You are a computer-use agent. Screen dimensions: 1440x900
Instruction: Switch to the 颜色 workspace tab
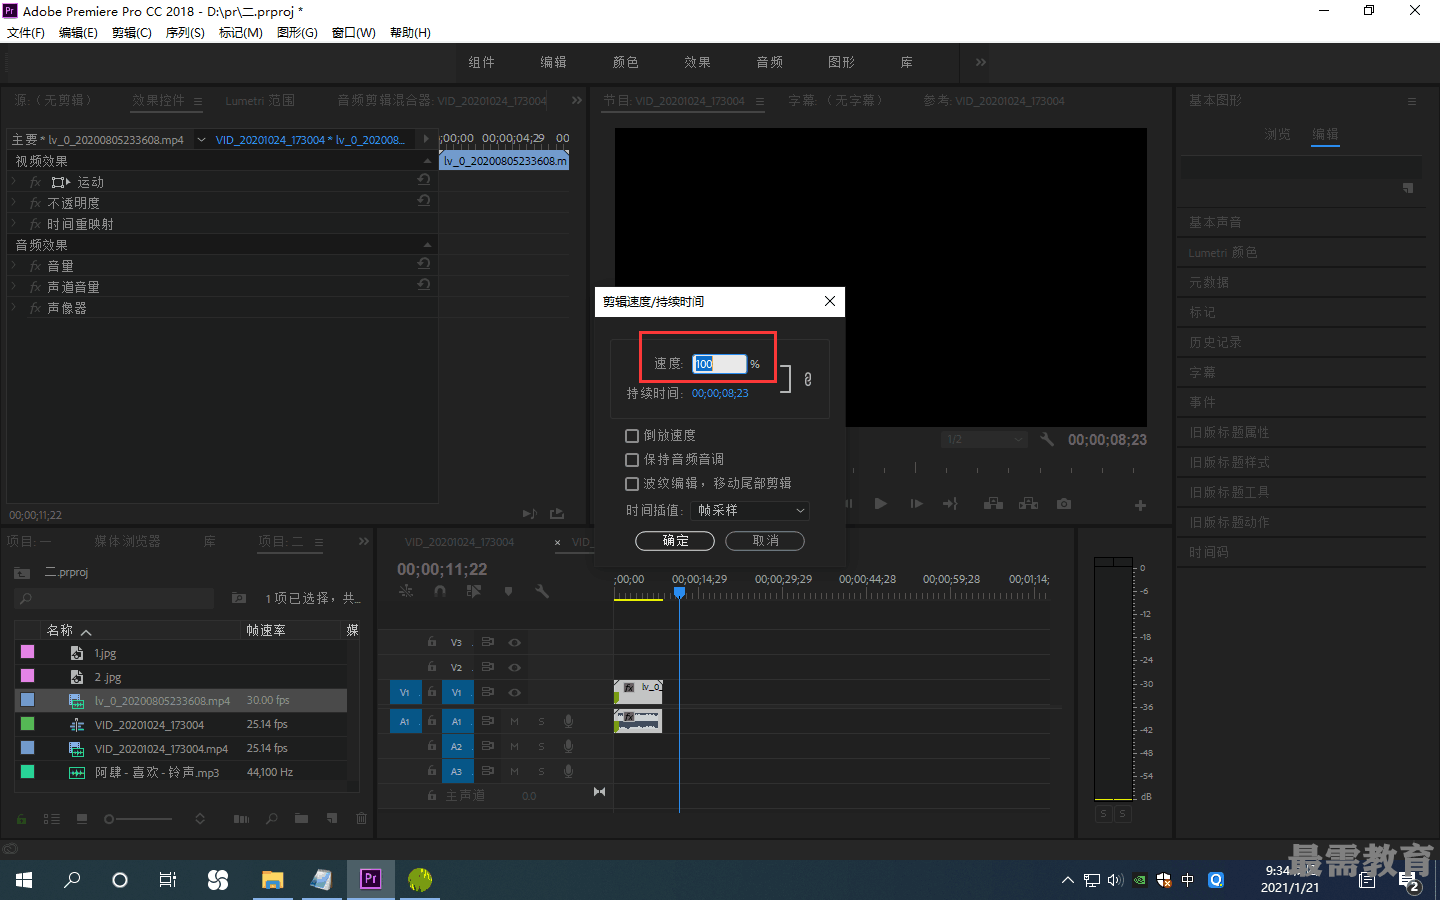click(626, 62)
